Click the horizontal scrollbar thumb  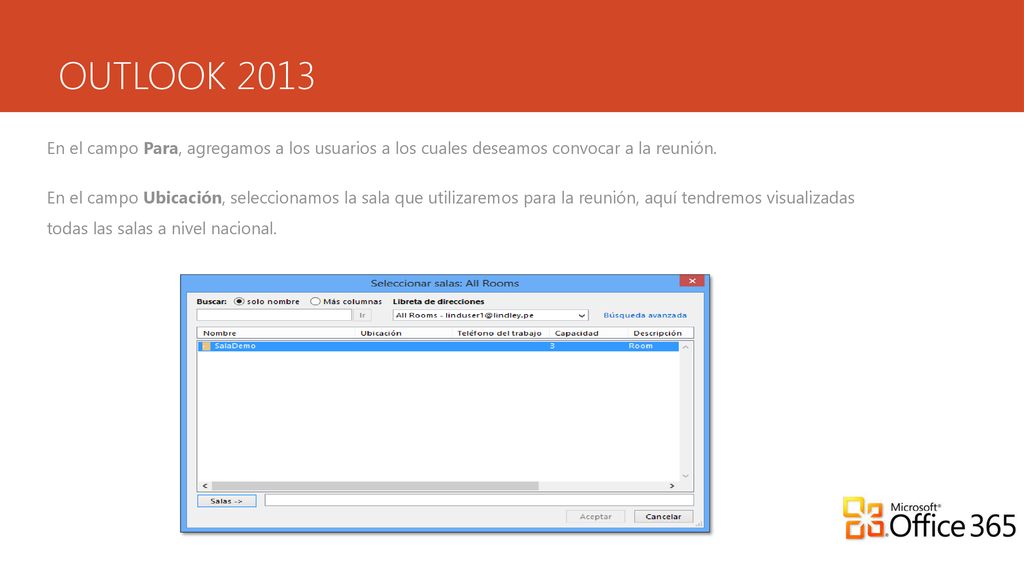pyautogui.click(x=375, y=486)
